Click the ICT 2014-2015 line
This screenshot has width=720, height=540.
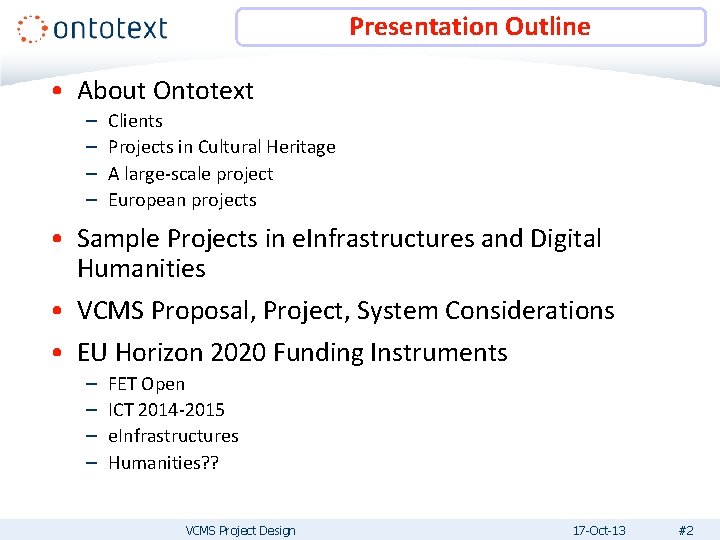(x=166, y=410)
